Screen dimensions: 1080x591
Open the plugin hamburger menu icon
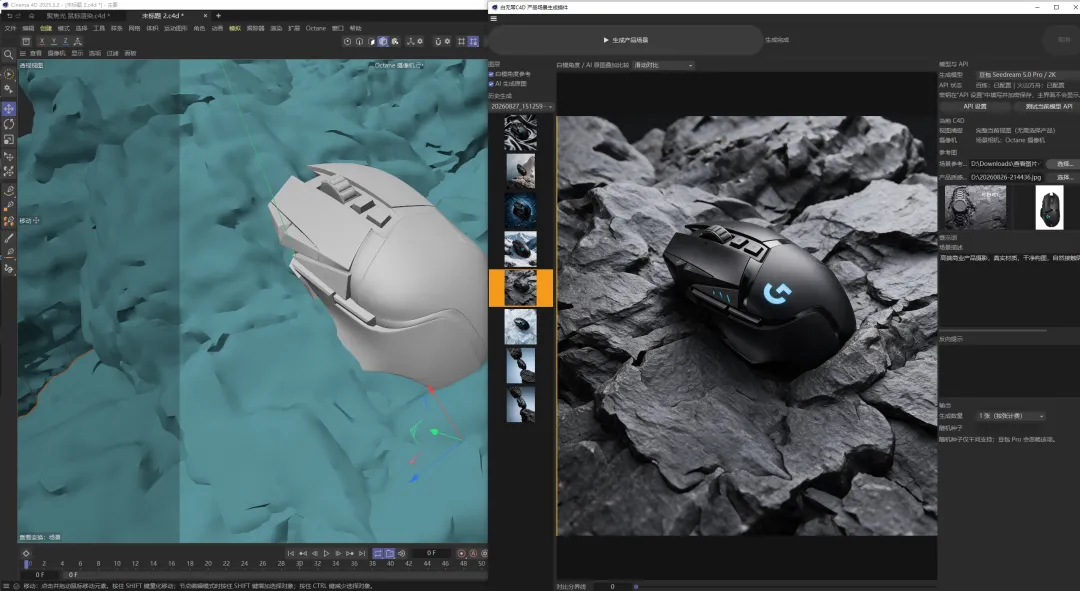[493, 19]
